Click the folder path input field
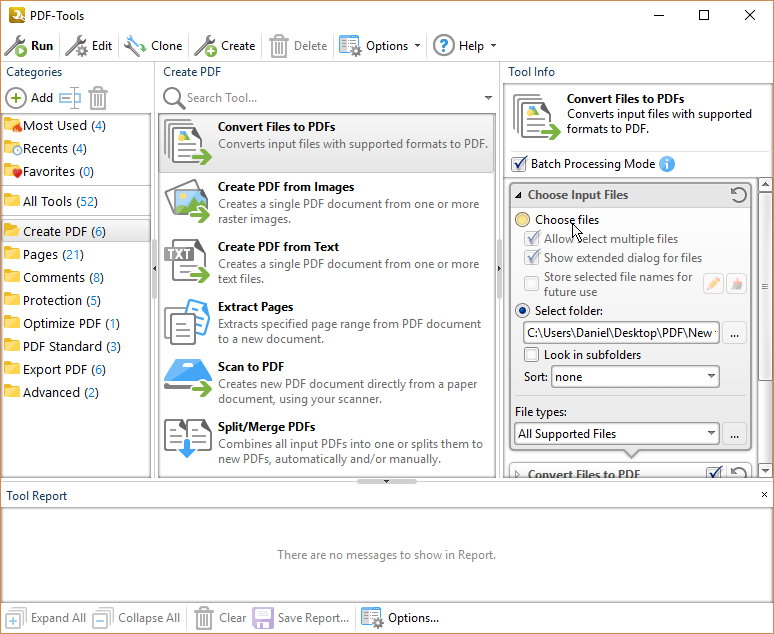The width and height of the screenshot is (774, 634). [x=621, y=333]
